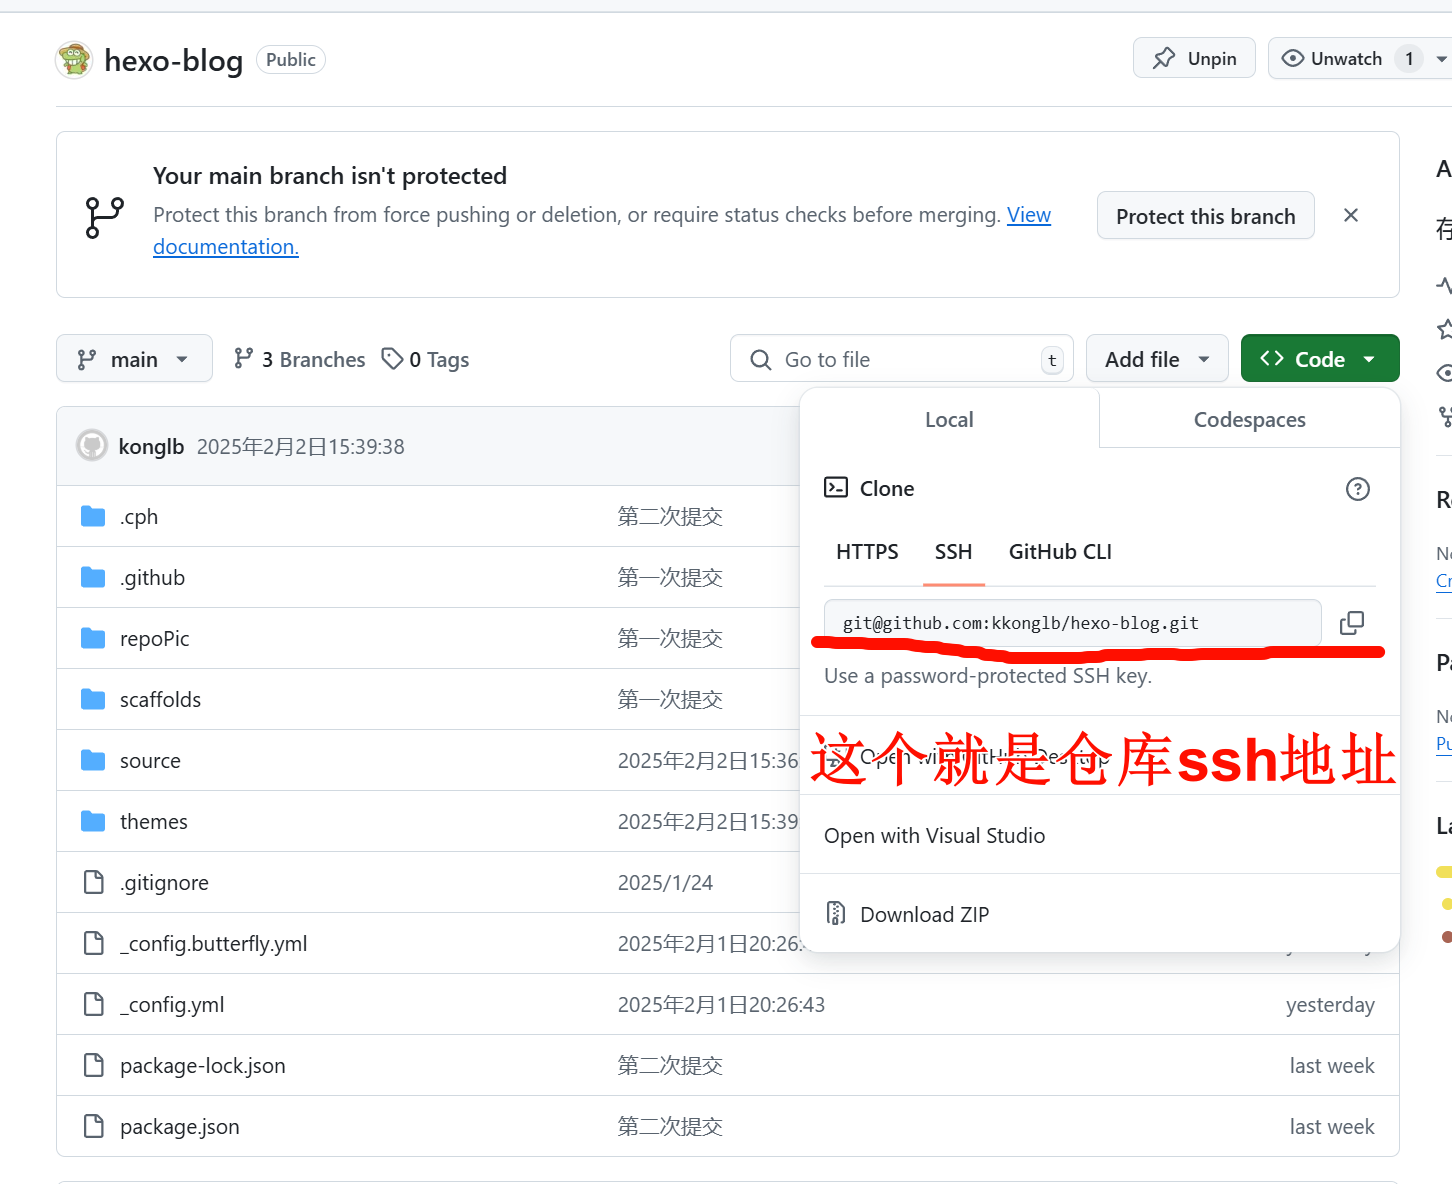This screenshot has height=1184, width=1452.
Task: Open the .gitignore file
Action: (164, 883)
